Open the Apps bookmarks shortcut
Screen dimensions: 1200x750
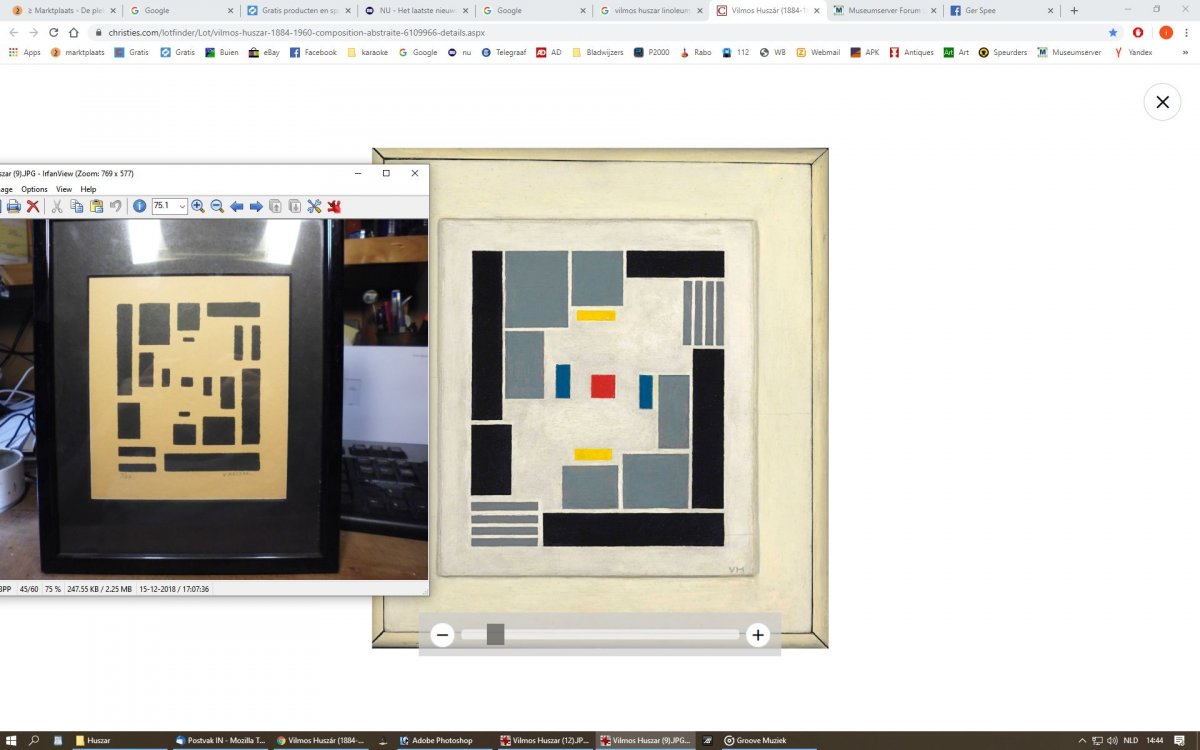tap(25, 52)
